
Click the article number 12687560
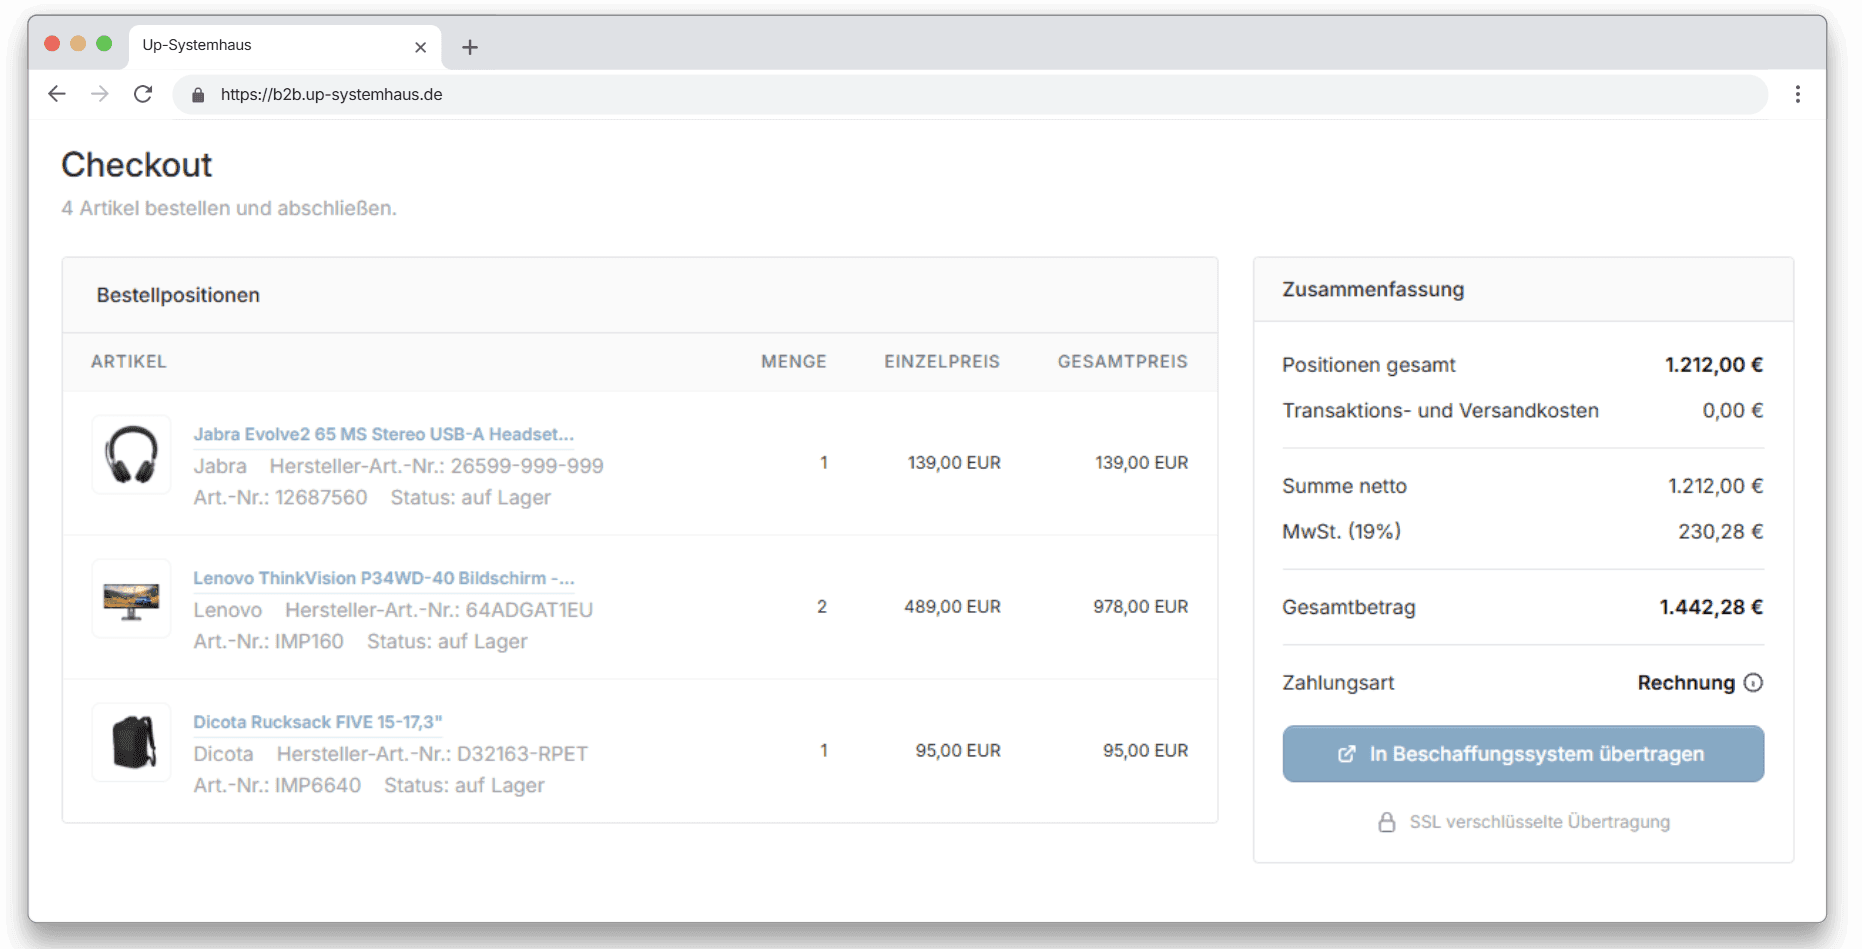pos(321,498)
